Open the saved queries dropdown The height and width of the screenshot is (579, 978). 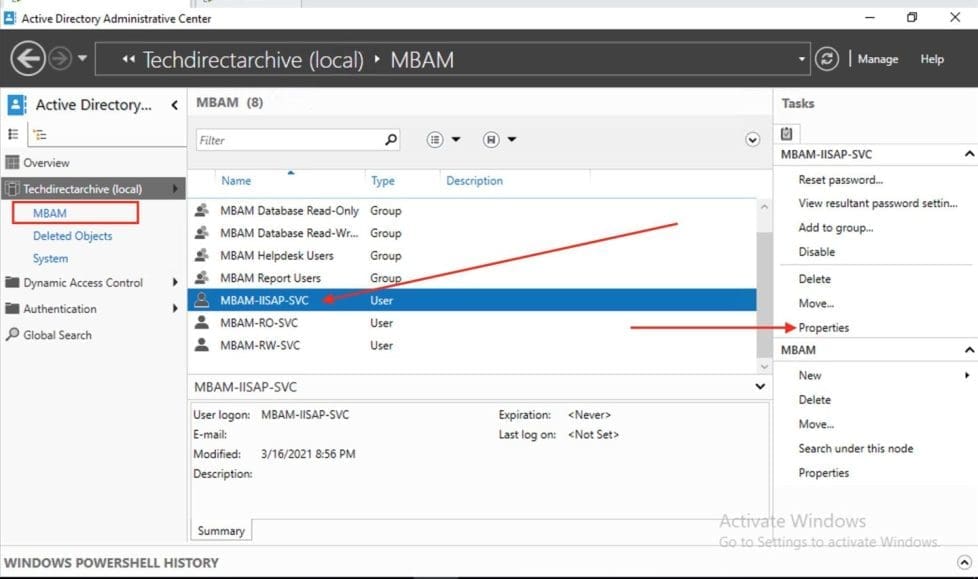tap(499, 140)
